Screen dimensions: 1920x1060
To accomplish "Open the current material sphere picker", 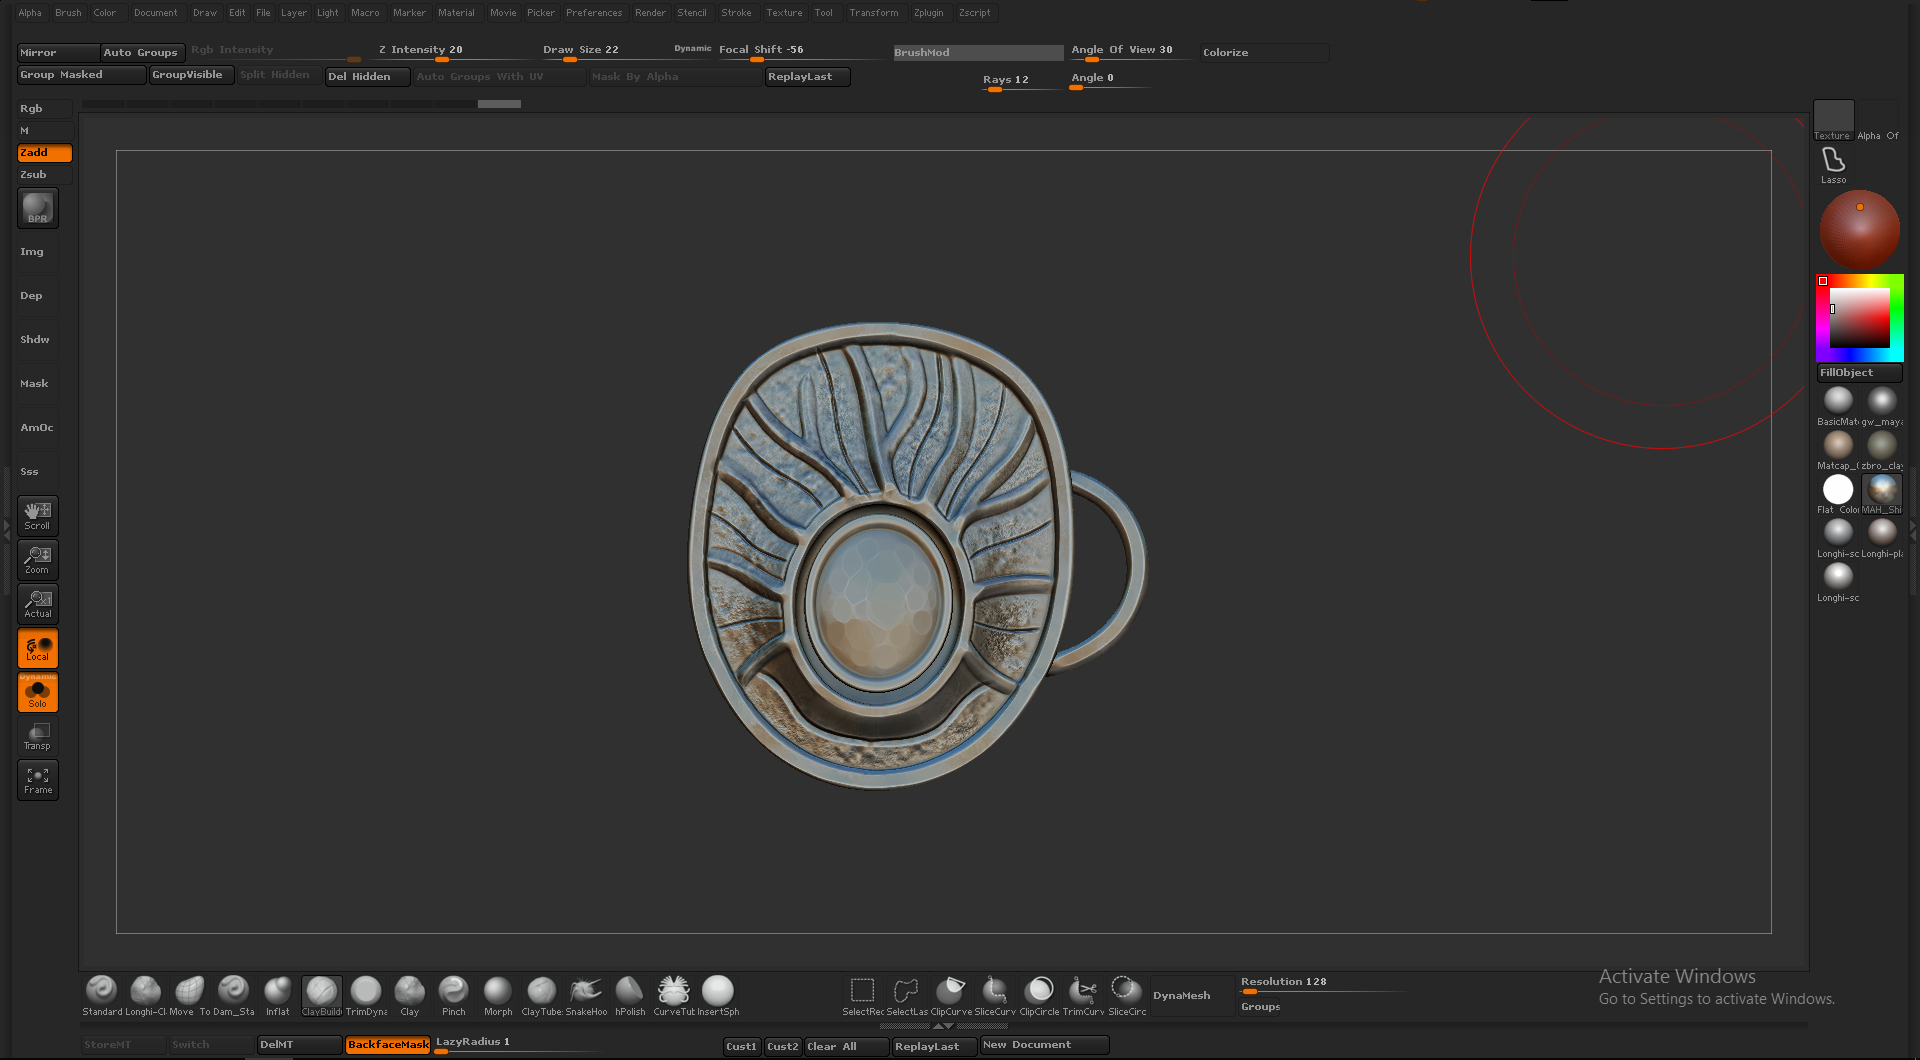I will click(1859, 229).
